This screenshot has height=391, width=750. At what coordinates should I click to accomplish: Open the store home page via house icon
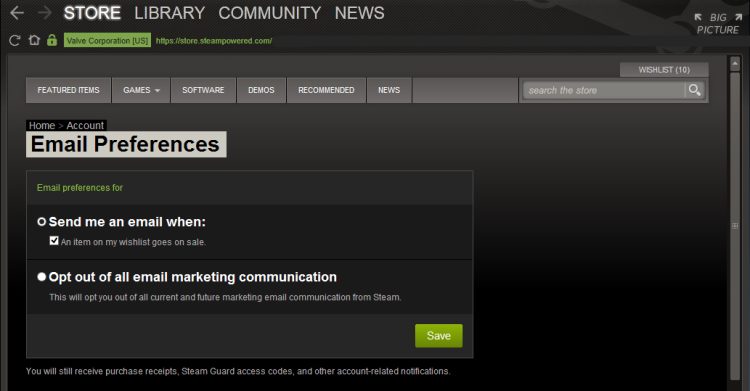point(34,40)
